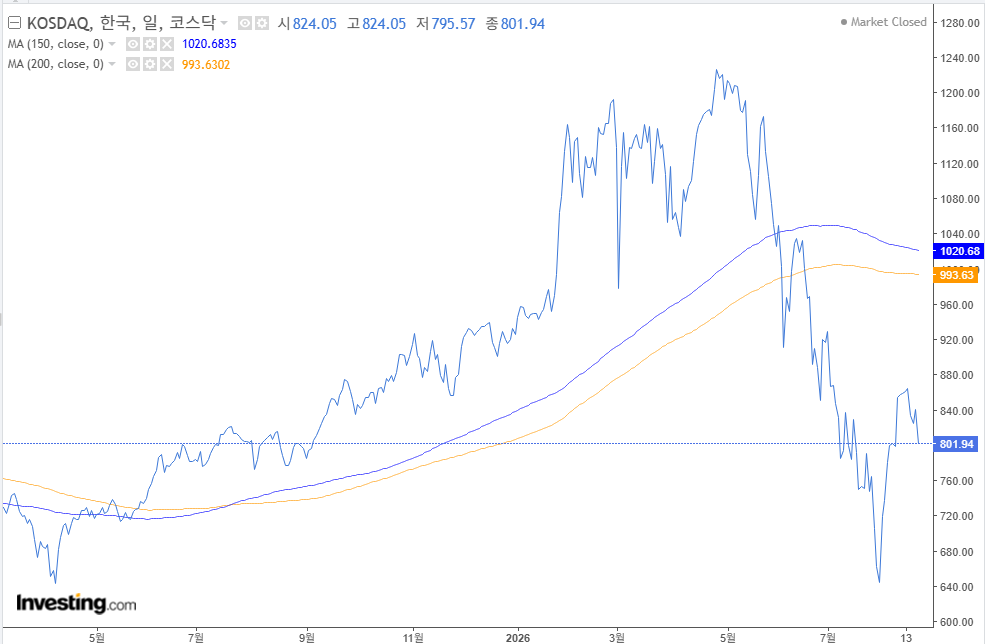Click the MA 200 value 993.6302
This screenshot has width=985, height=644.
[206, 65]
